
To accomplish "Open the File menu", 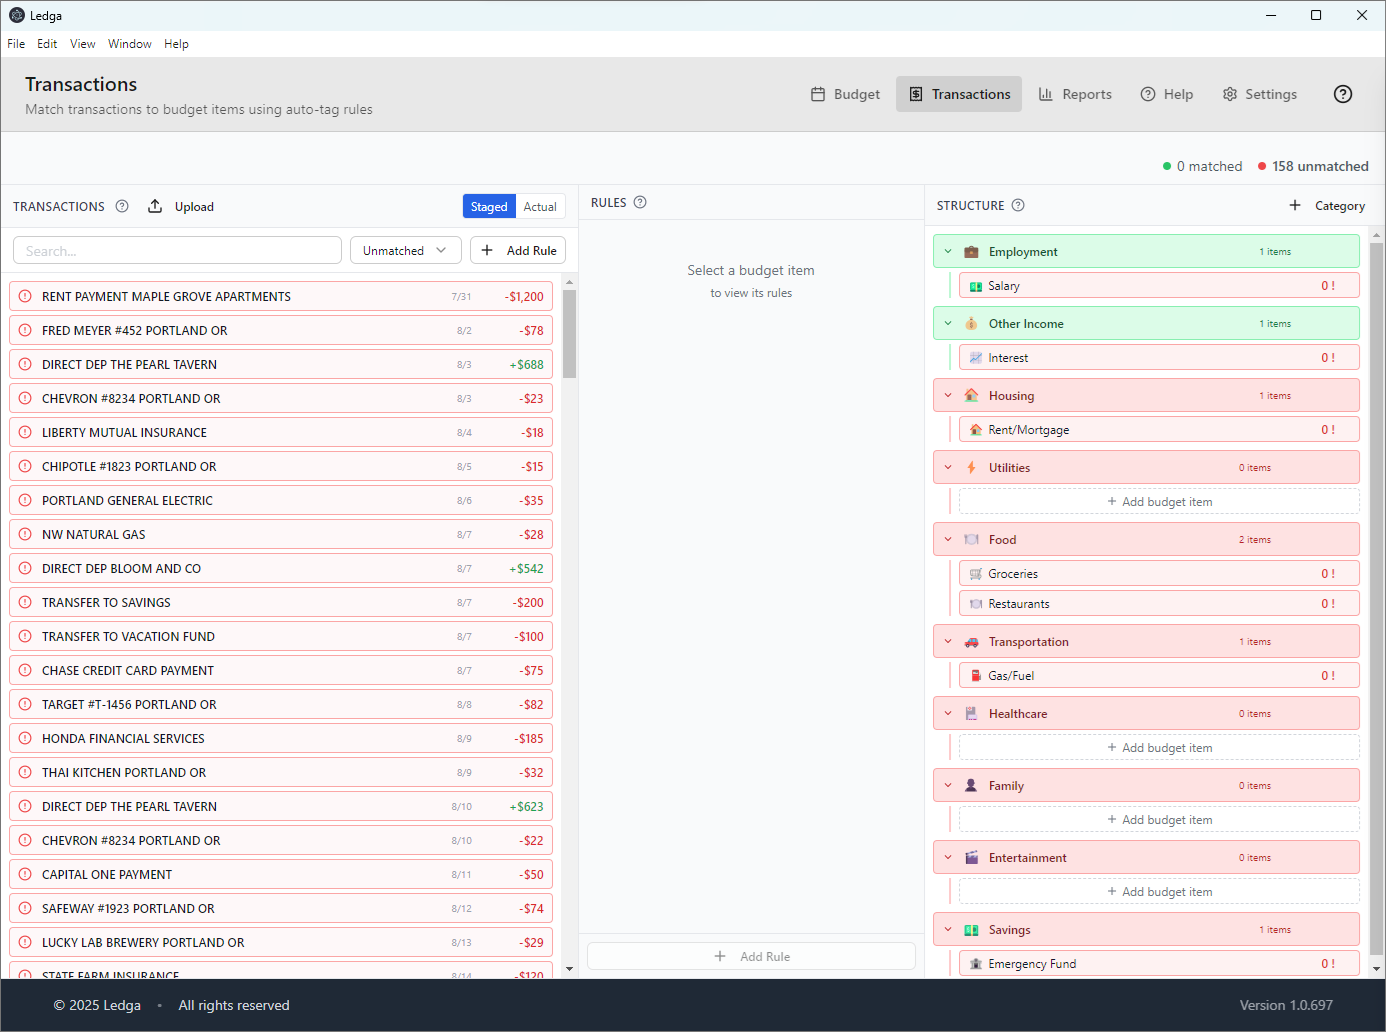I will [16, 43].
